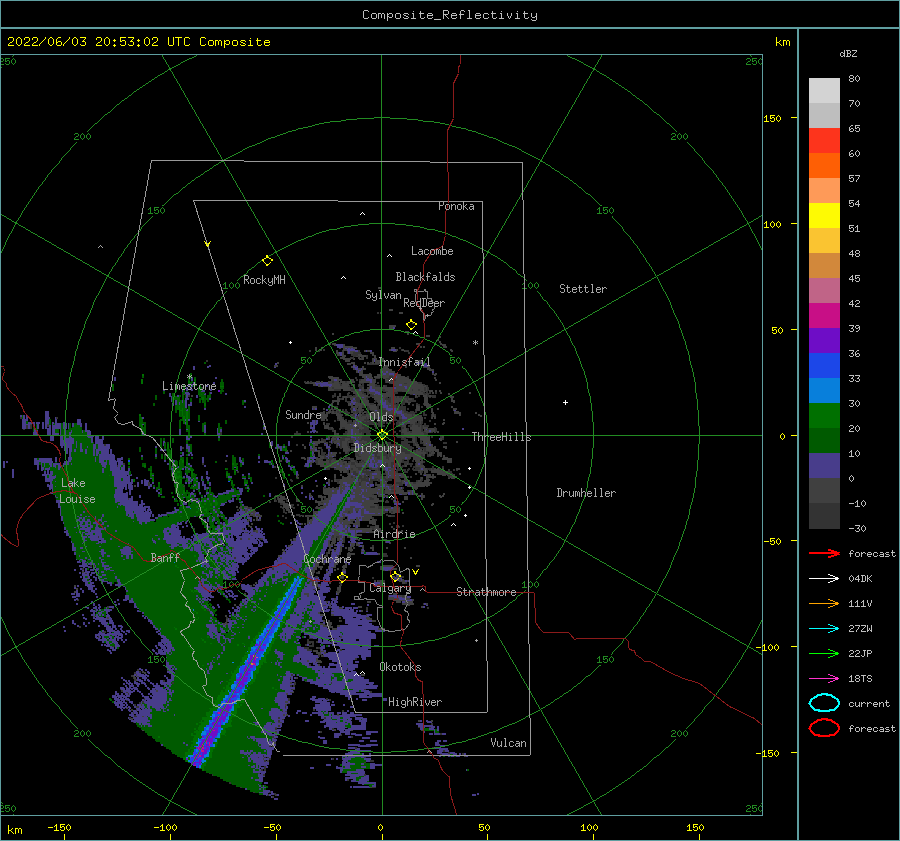The image size is (900, 841).
Task: Pick the green swatch between 30 and 20
Action: pos(824,416)
